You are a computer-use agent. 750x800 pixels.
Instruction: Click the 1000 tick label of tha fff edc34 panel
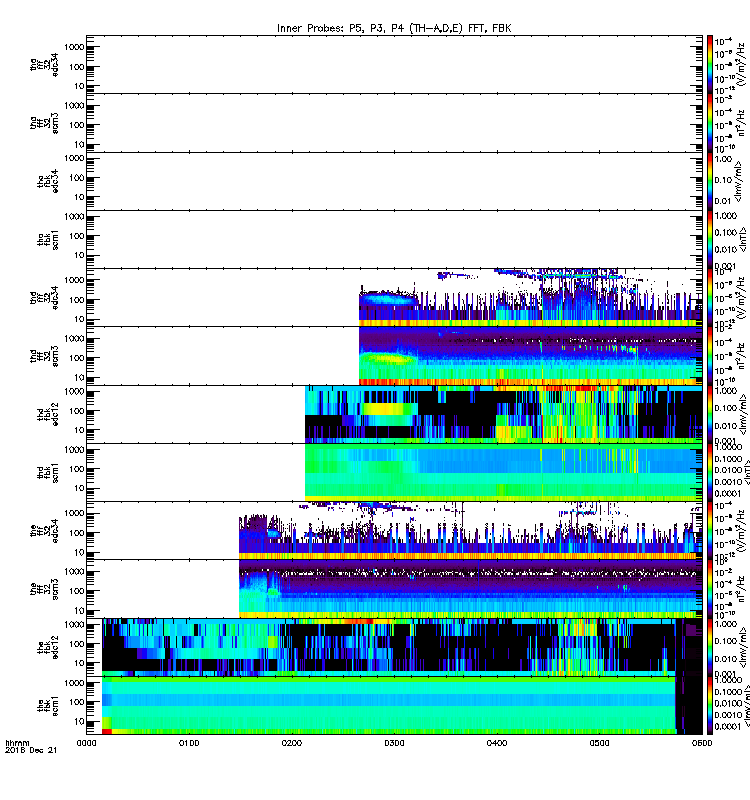tap(74, 47)
